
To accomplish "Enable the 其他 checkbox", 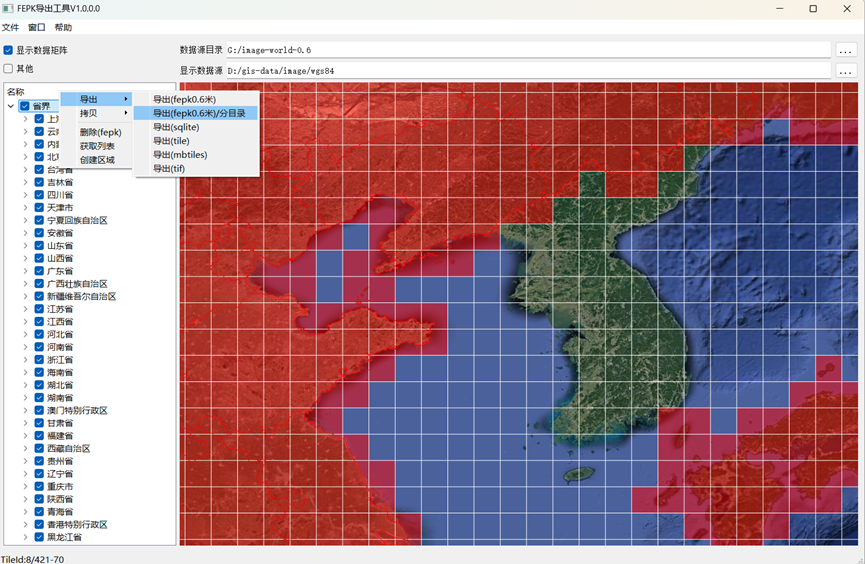I will tap(8, 68).
